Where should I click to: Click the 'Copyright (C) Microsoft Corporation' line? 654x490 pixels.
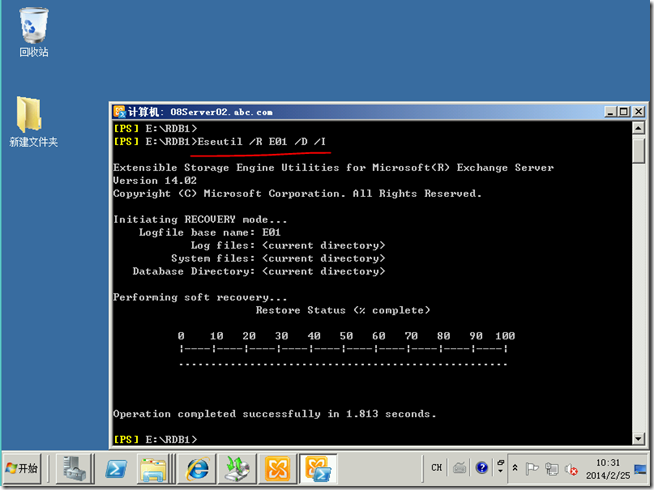(x=297, y=193)
